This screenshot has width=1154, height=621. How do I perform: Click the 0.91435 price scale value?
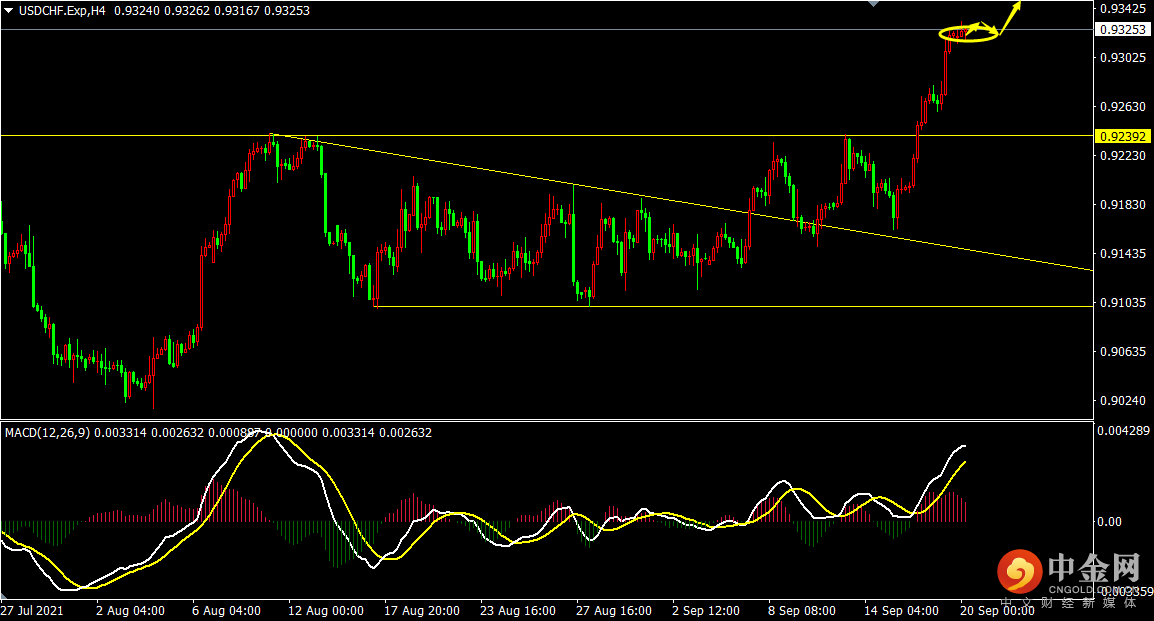coord(1122,254)
